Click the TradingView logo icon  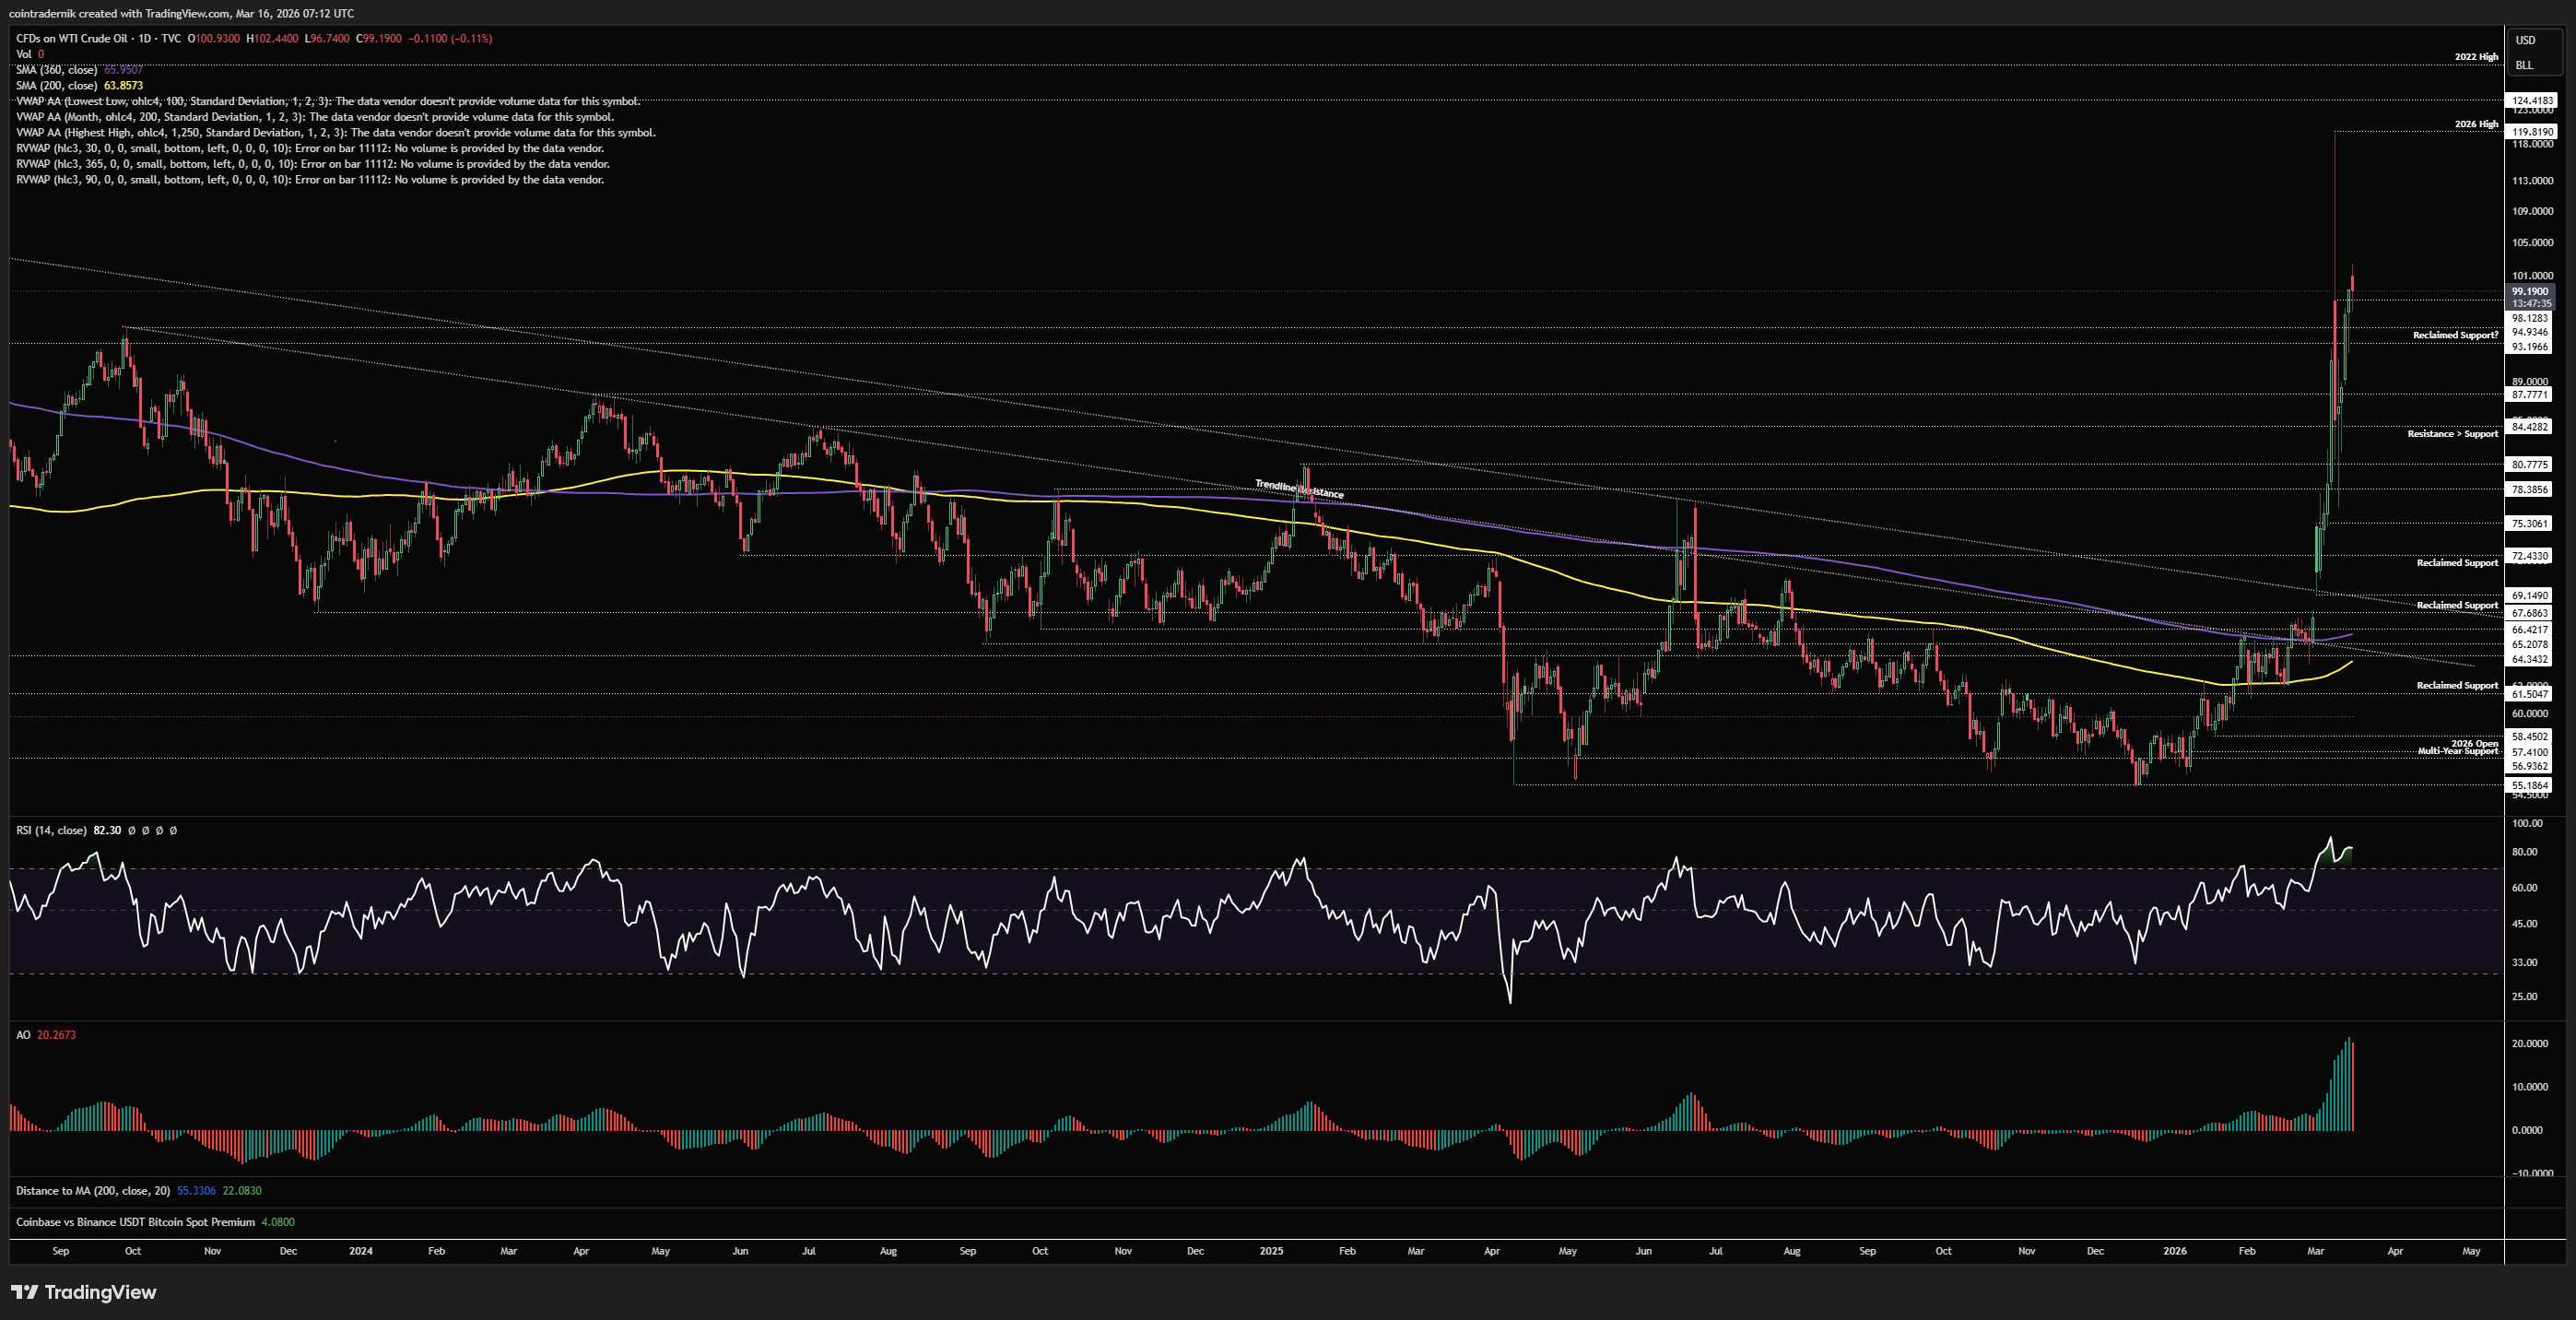[25, 1292]
